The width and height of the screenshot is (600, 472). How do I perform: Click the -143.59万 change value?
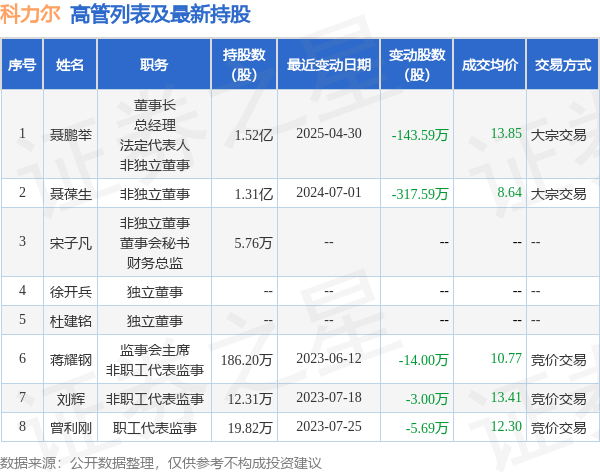[420, 135]
